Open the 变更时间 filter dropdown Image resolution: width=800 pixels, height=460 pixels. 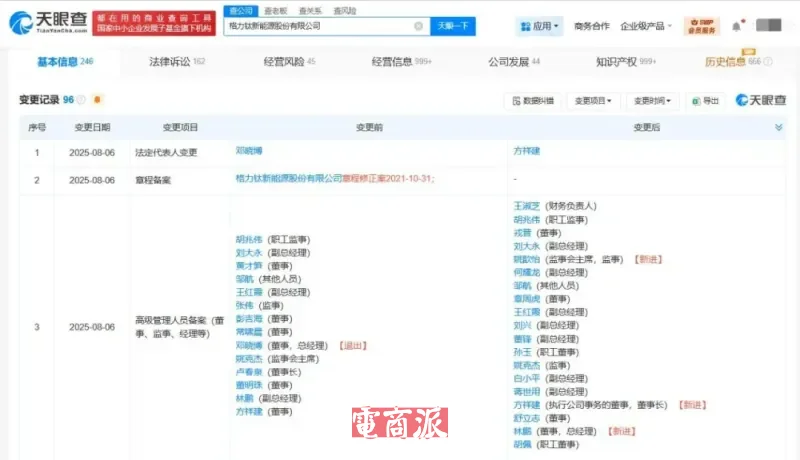coord(652,101)
